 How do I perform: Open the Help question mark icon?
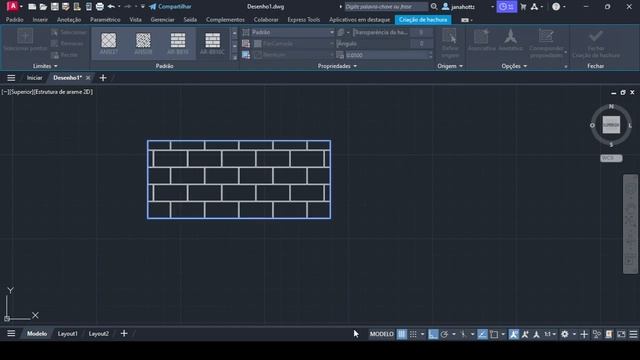click(x=556, y=7)
